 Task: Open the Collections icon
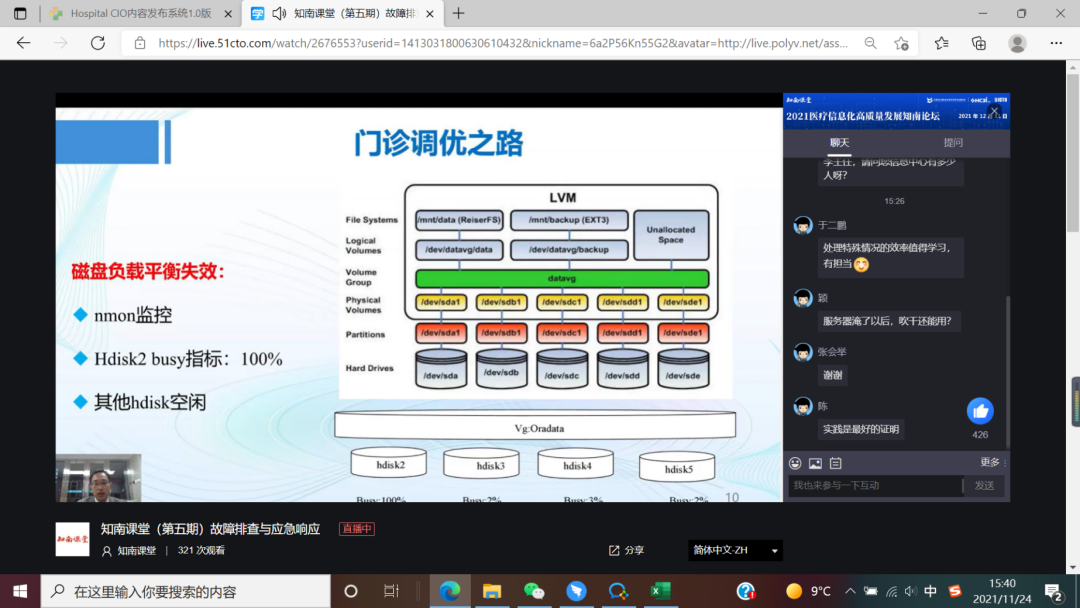pos(979,43)
